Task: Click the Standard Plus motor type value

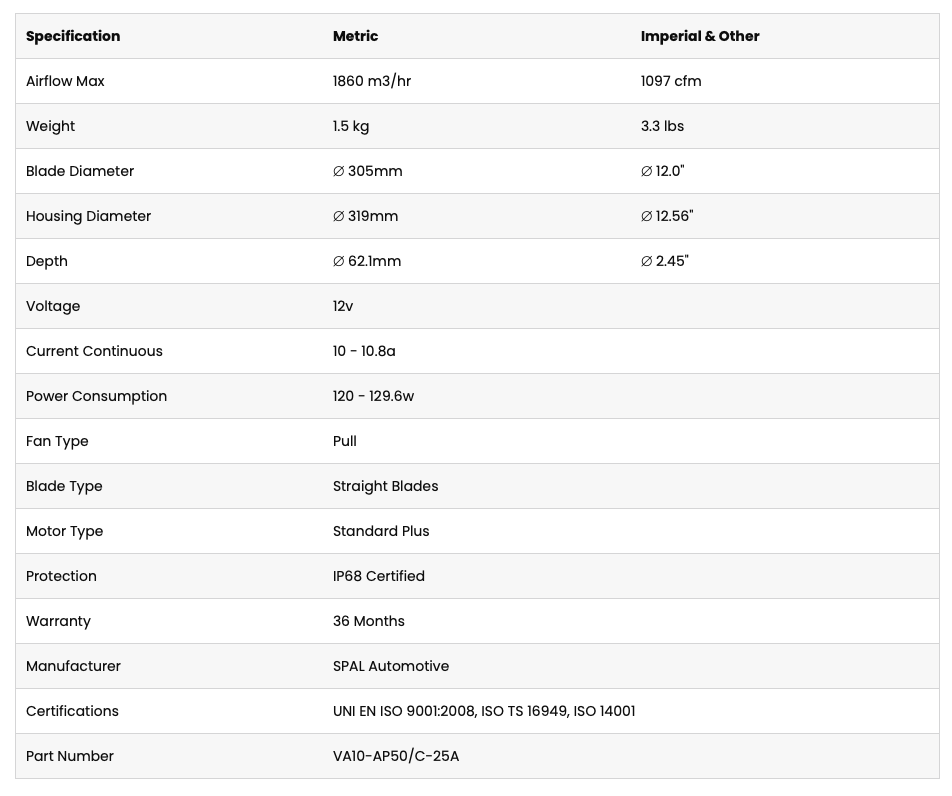Action: (x=381, y=531)
